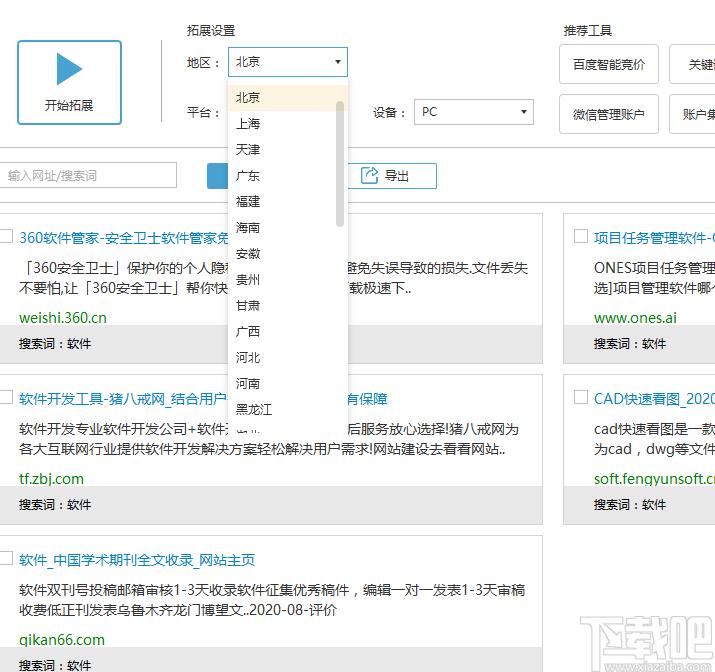The width and height of the screenshot is (715, 672).
Task: Click the 导出 export button
Action: pos(392,176)
